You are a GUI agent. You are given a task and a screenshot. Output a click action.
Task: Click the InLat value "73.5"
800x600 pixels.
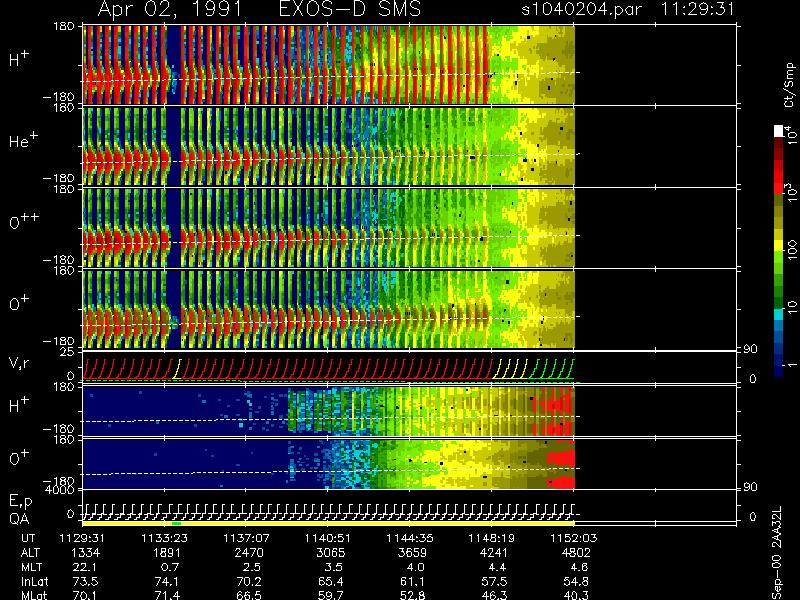pos(86,582)
